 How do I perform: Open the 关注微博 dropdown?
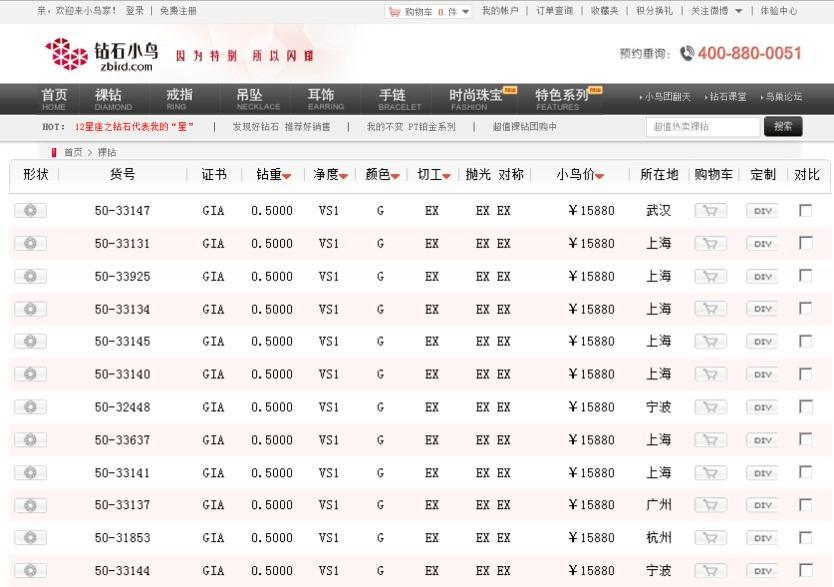(738, 12)
